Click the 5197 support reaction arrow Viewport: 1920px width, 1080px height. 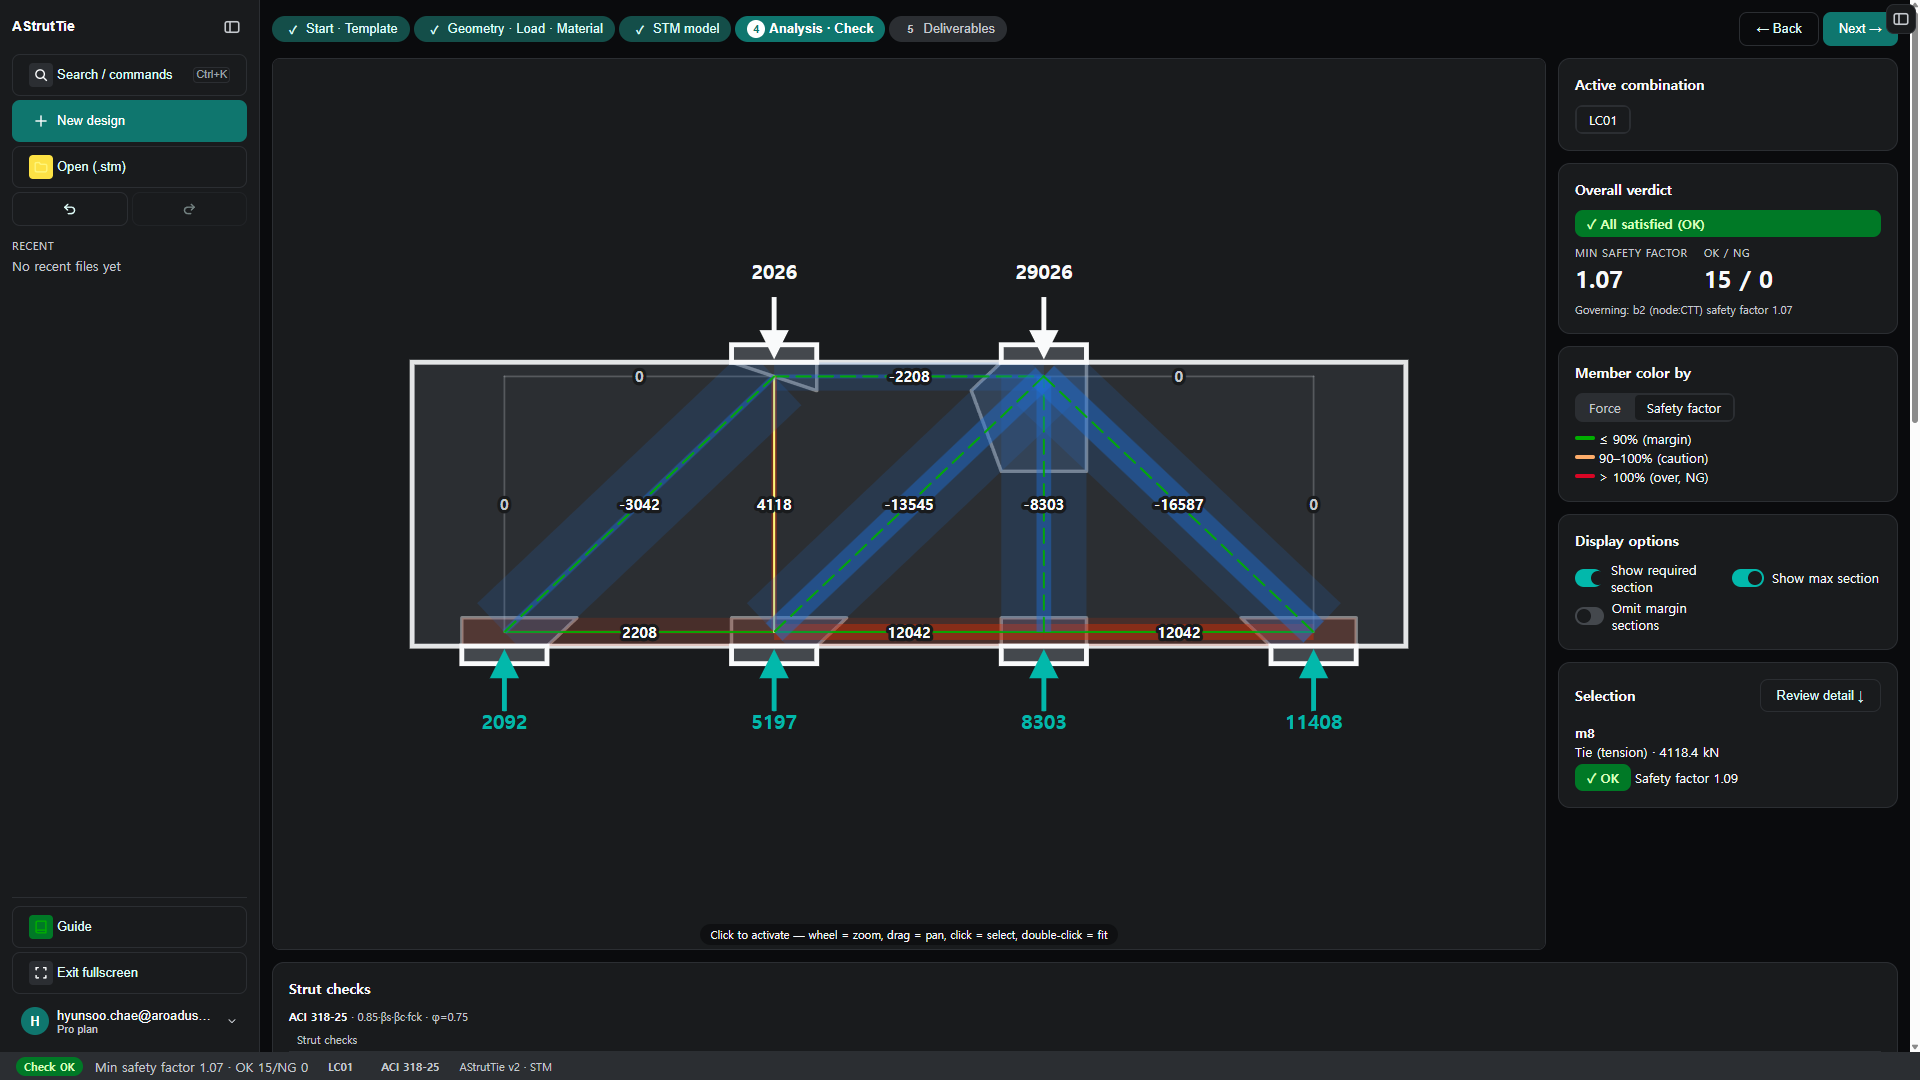(x=774, y=681)
